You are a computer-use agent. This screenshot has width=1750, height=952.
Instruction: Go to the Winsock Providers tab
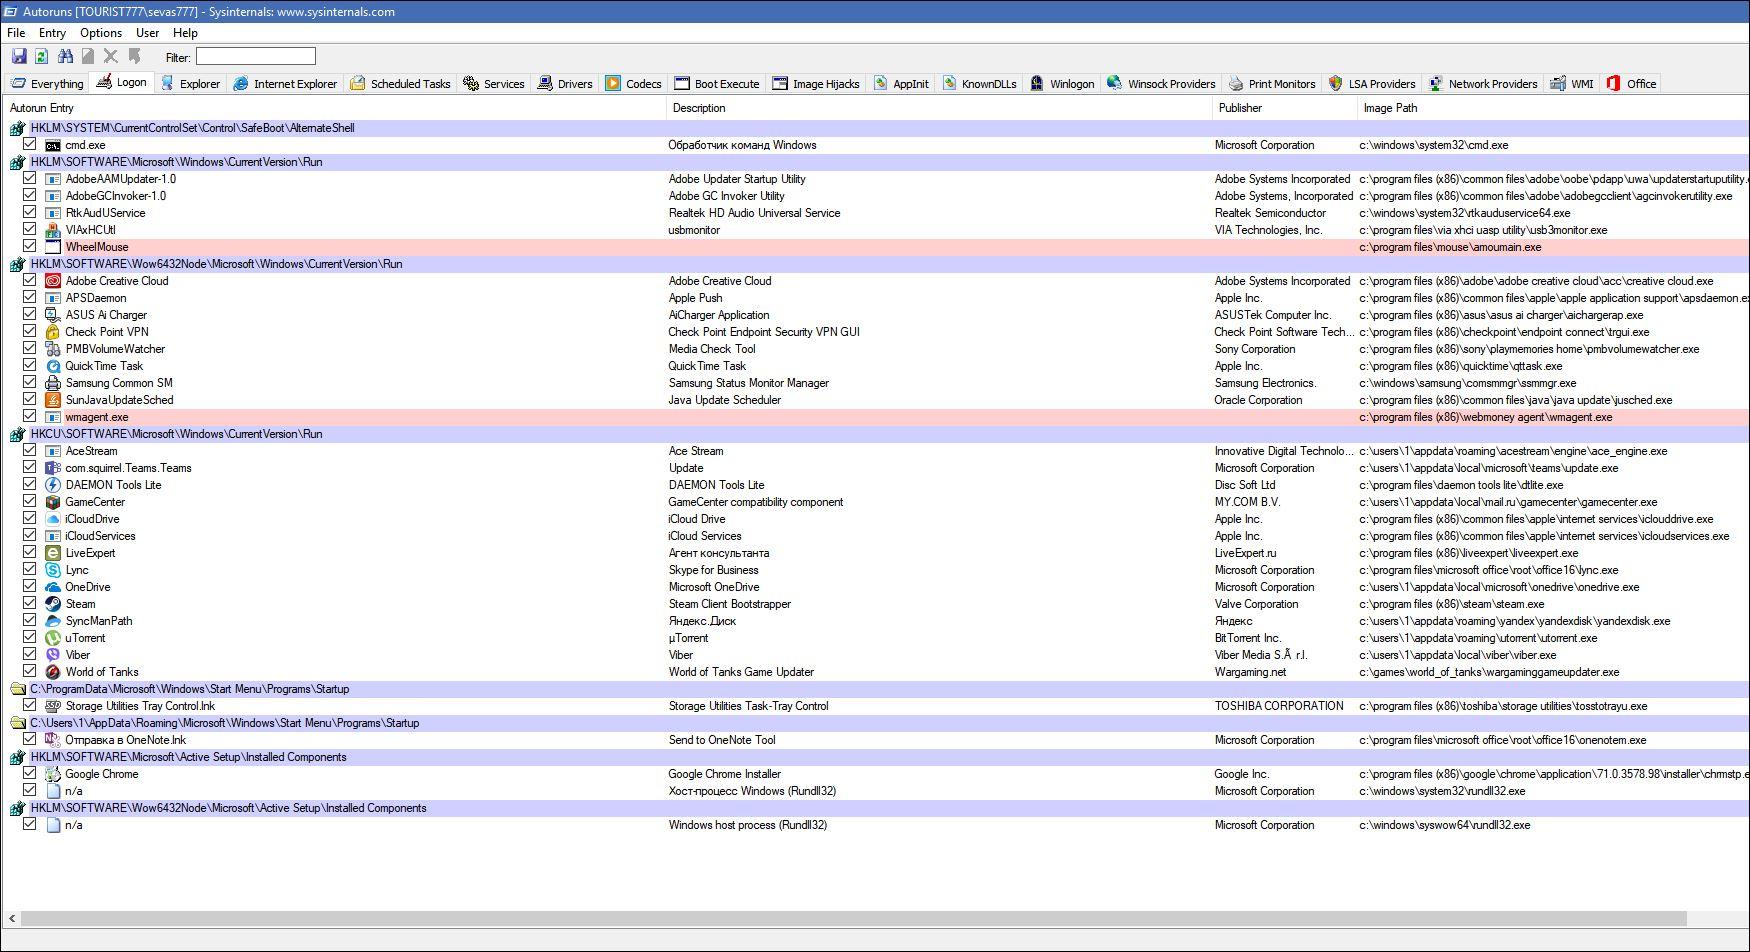(x=1161, y=84)
